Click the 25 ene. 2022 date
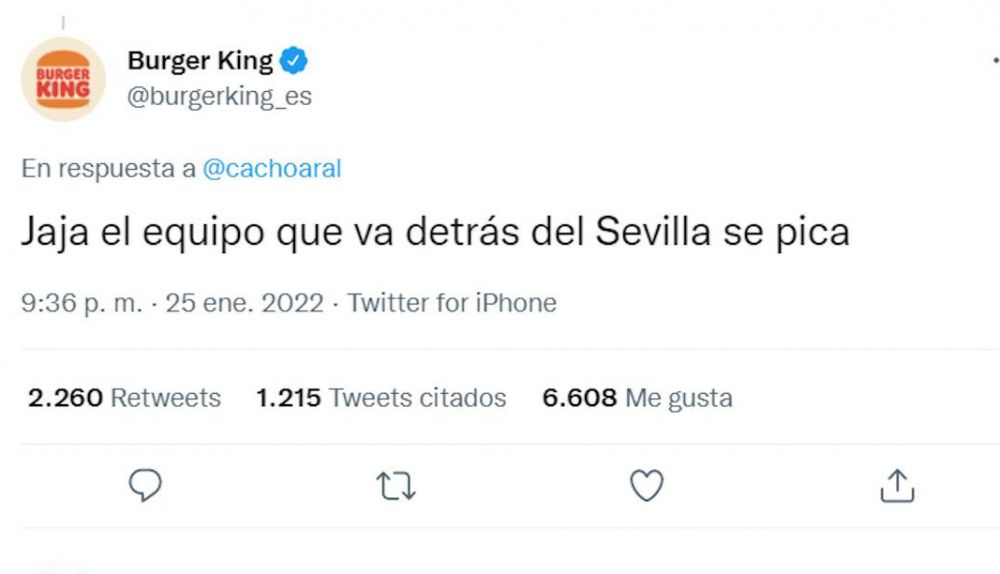Viewport: 1000px width, 574px height. coord(245,303)
